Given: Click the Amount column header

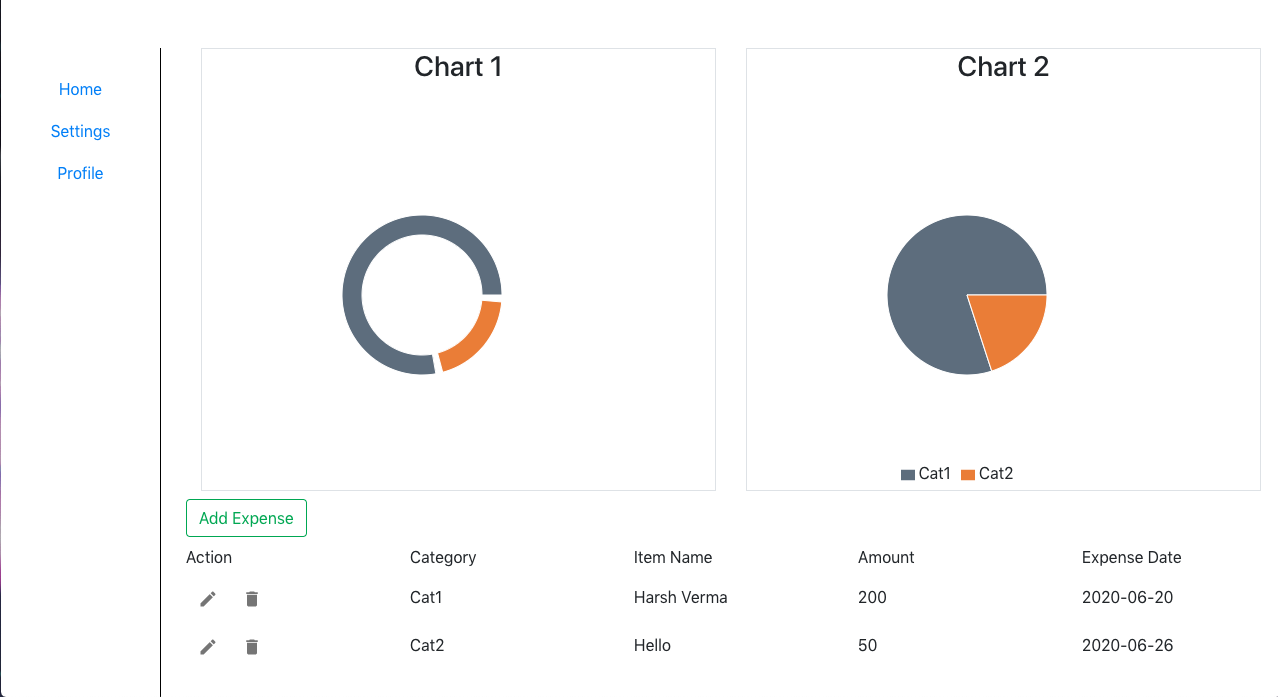Looking at the screenshot, I should [886, 558].
